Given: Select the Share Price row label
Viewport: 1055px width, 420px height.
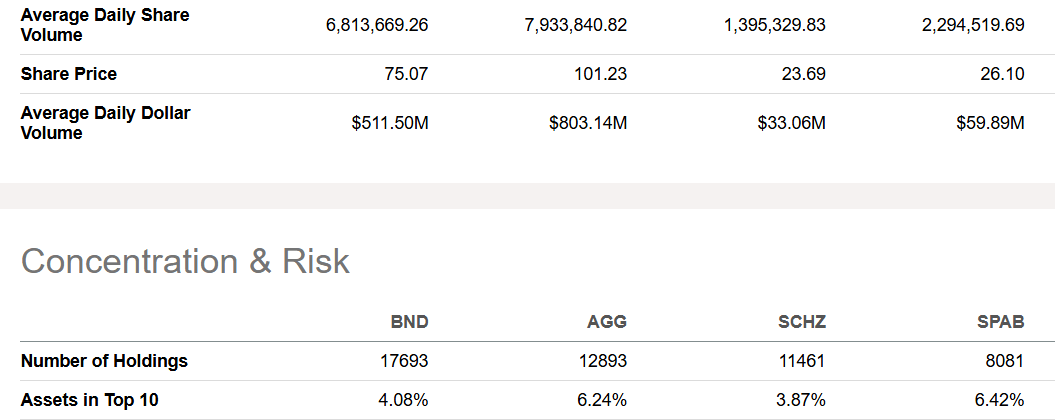Looking at the screenshot, I should [68, 74].
